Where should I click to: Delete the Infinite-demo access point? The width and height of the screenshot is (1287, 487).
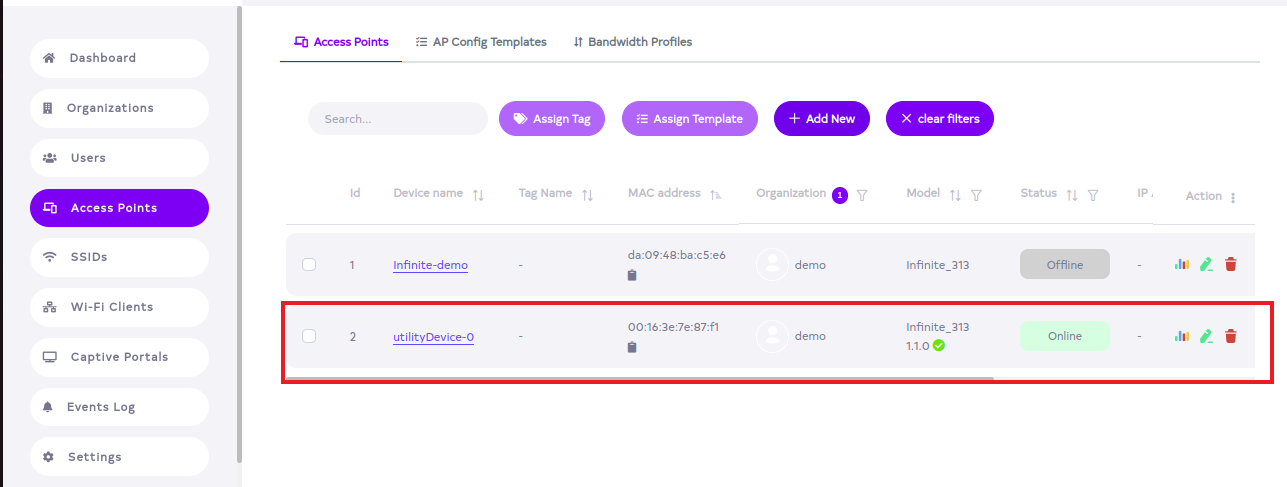(1231, 265)
